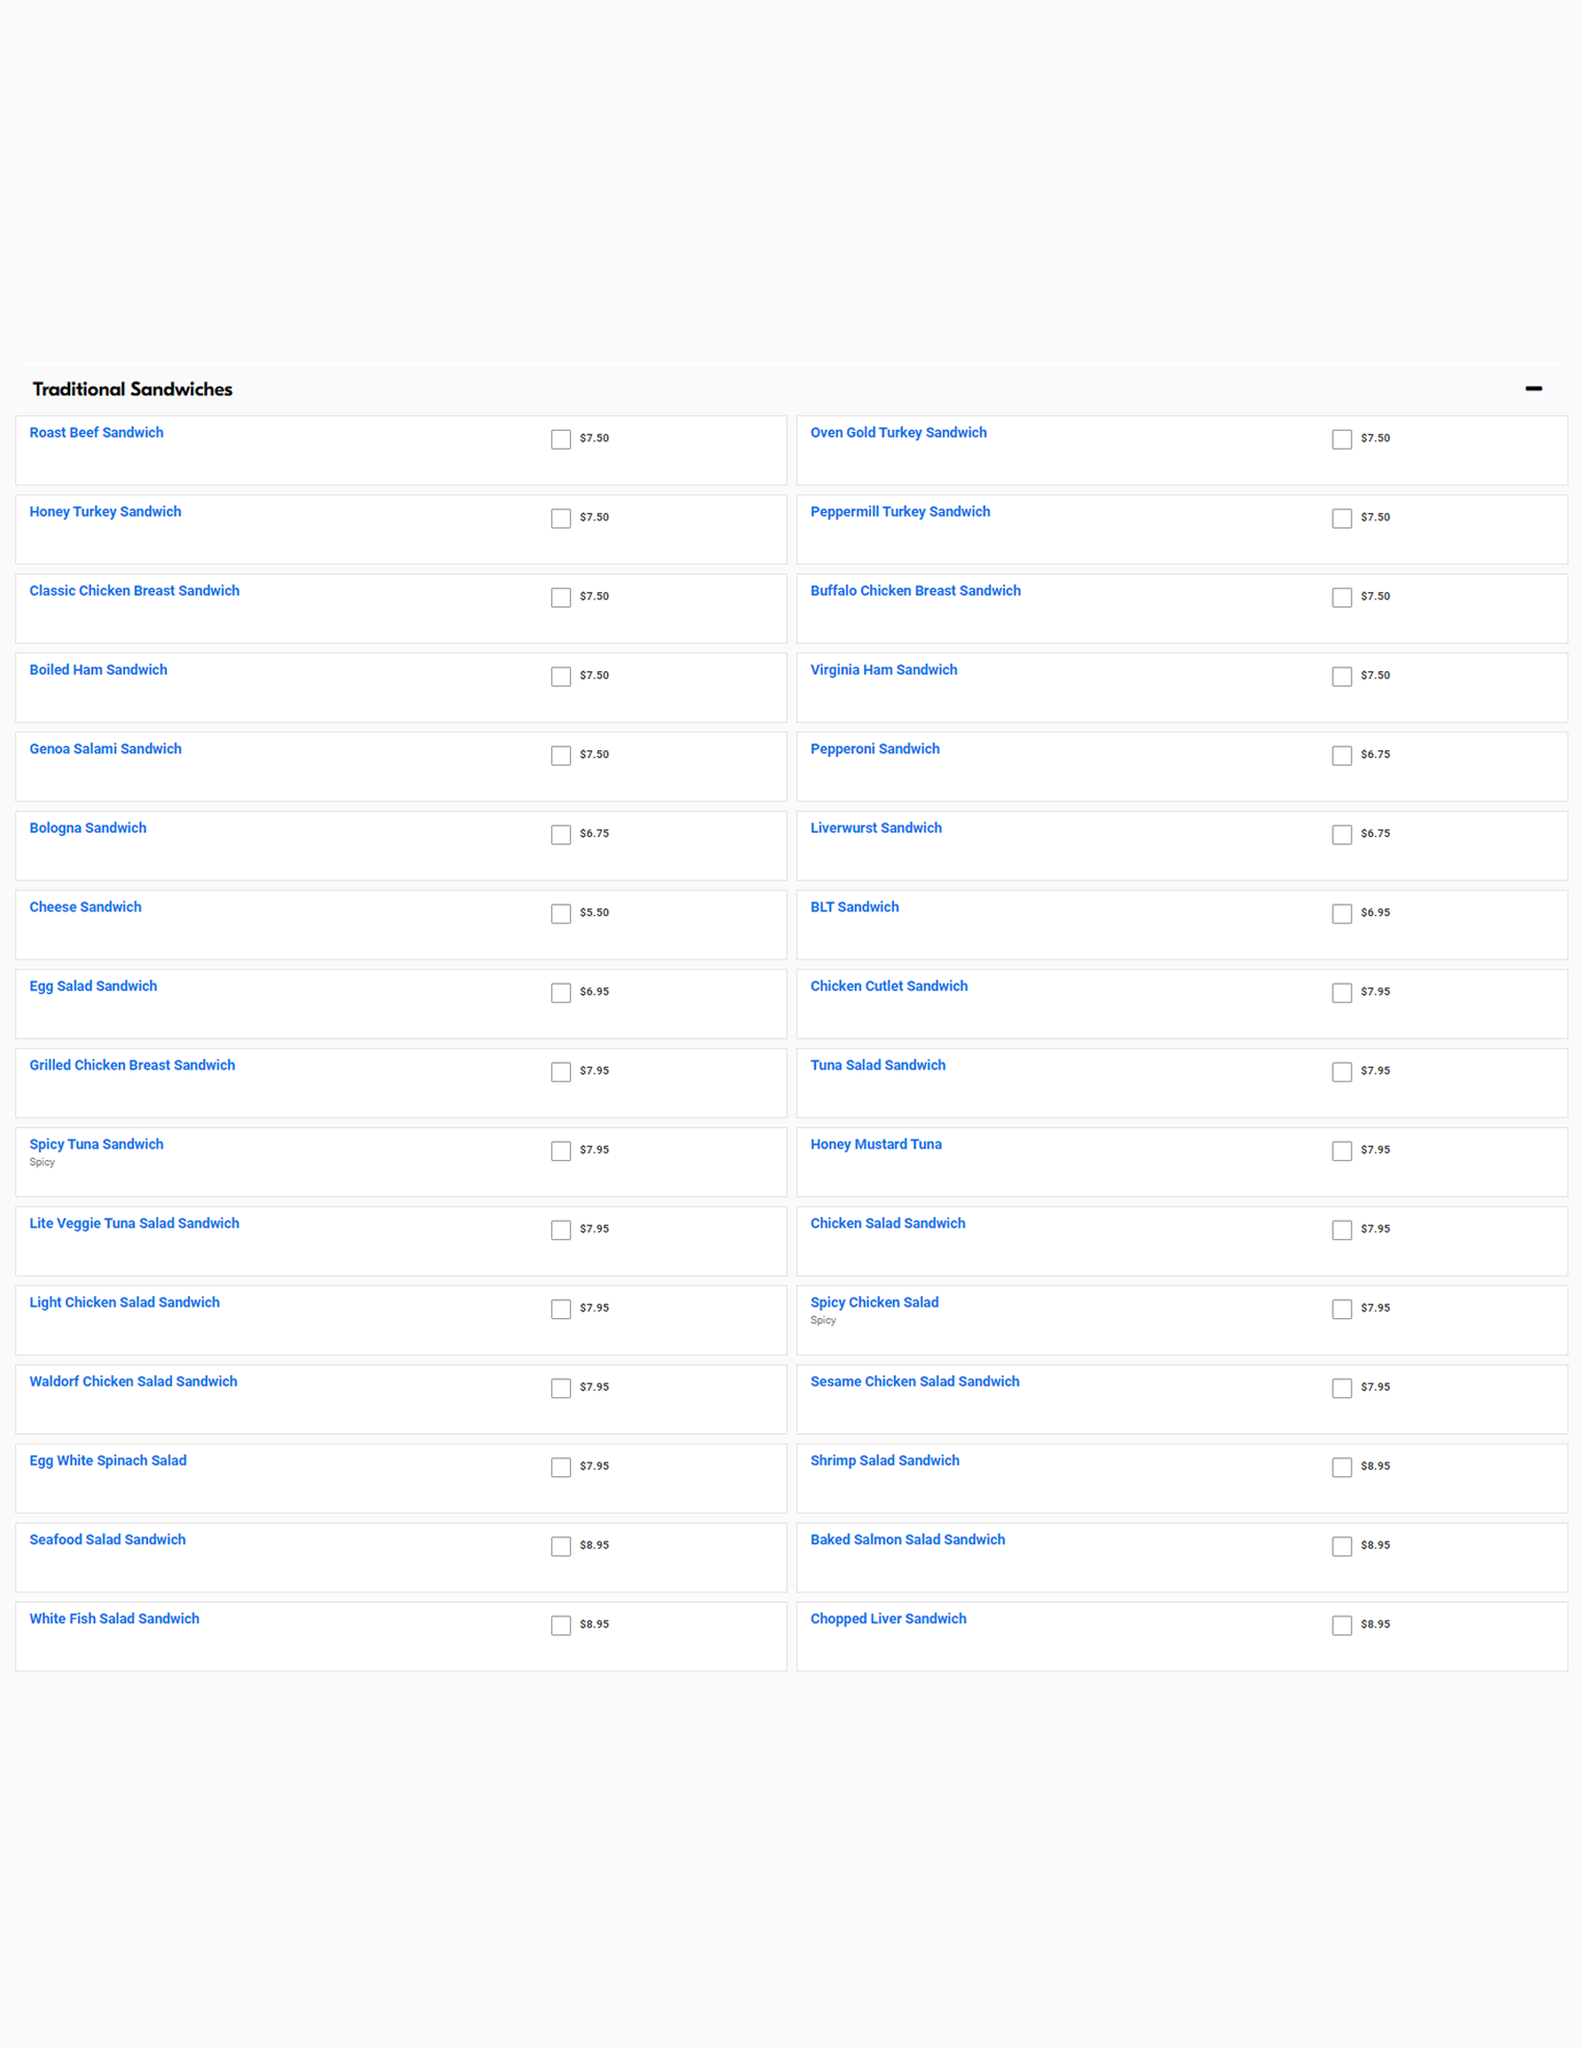Click the Baked Salmon Salad Sandwich link
Screen dimensions: 1583x2048
click(x=907, y=1539)
